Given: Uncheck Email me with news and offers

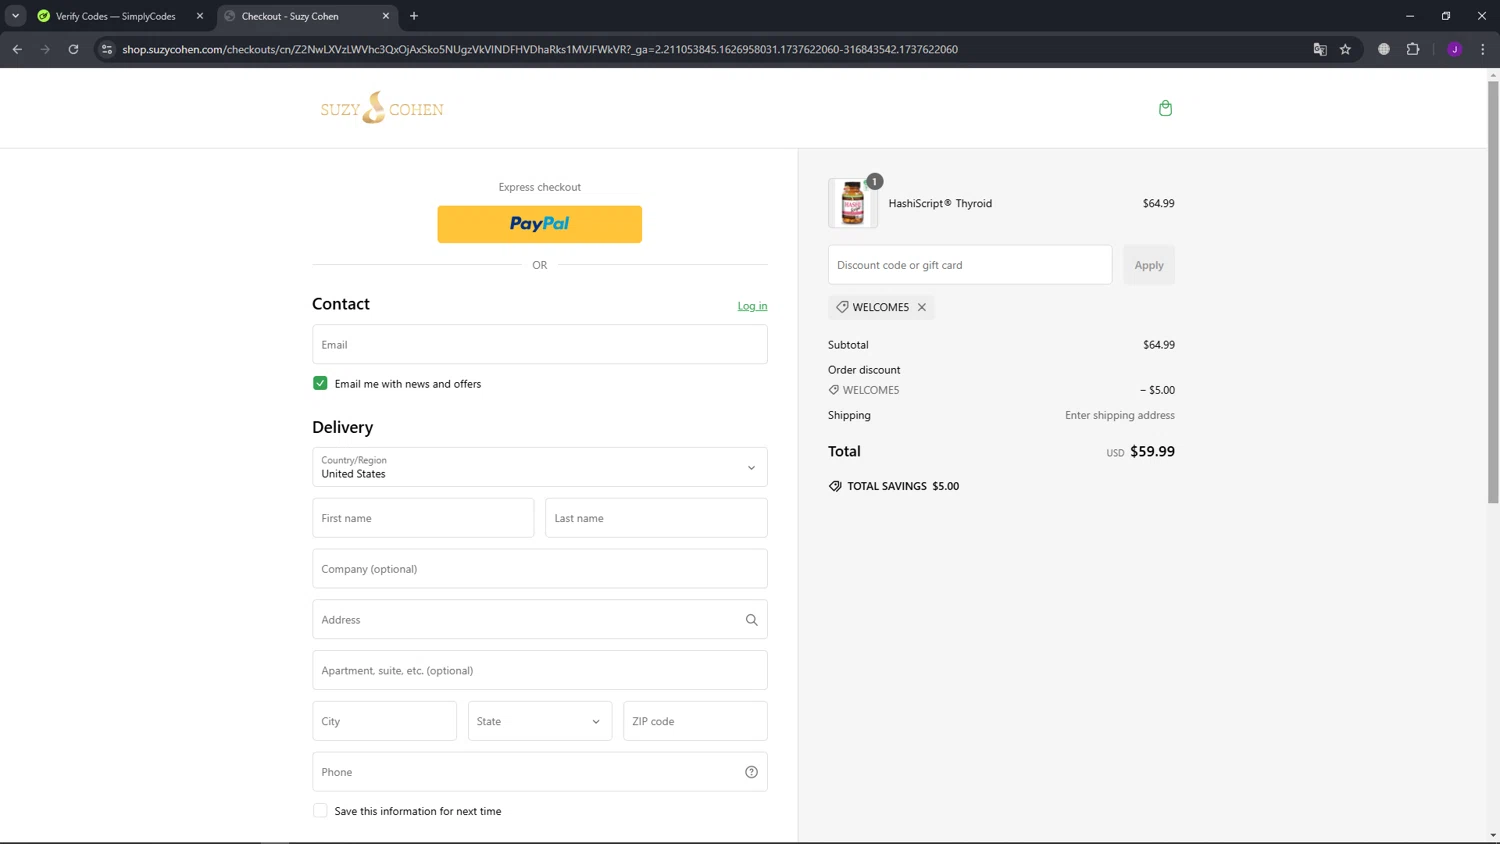Looking at the screenshot, I should coord(320,383).
